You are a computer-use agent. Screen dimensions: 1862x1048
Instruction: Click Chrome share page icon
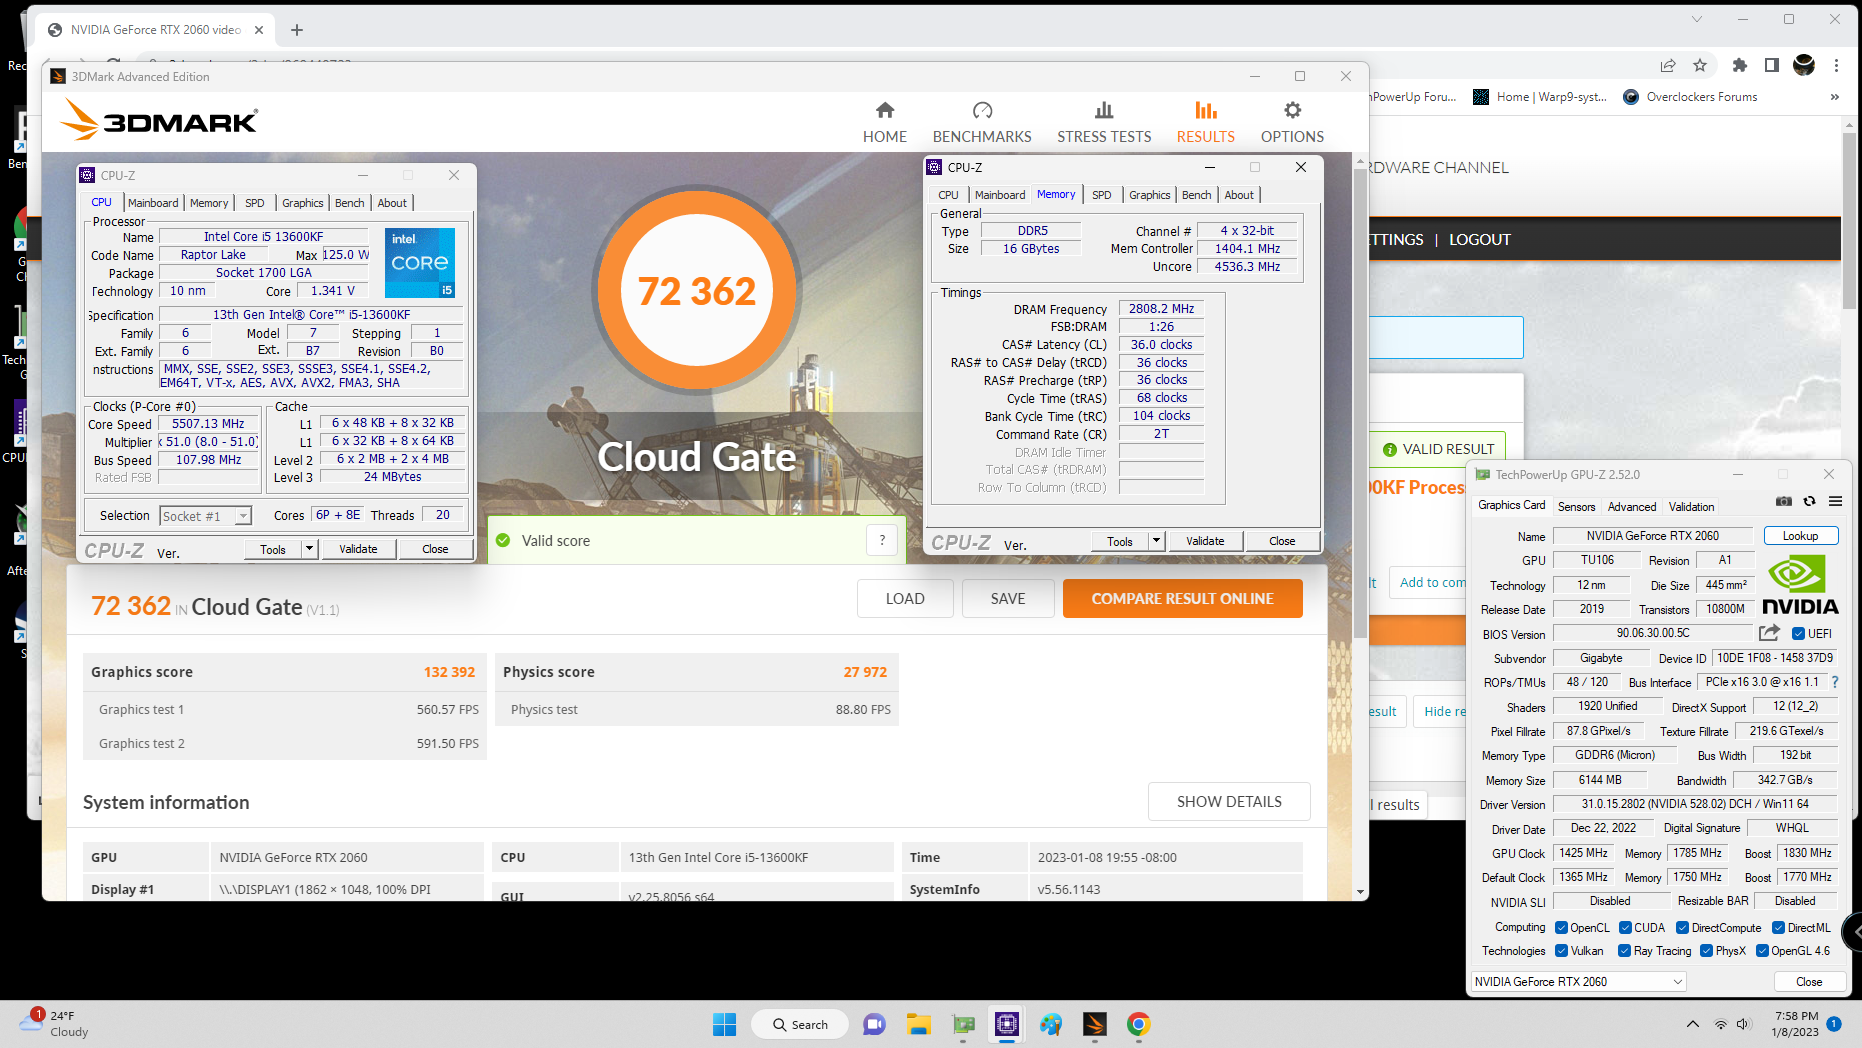[1668, 65]
